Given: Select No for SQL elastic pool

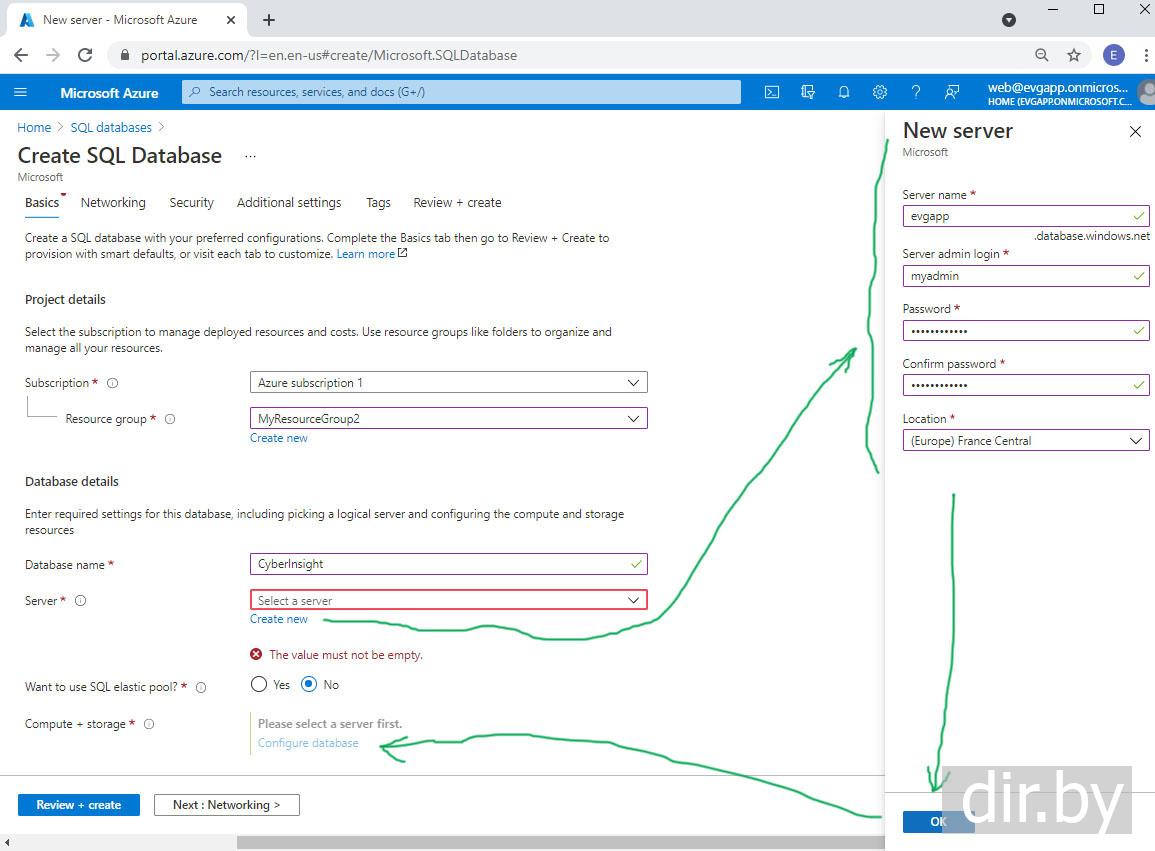Looking at the screenshot, I should pos(309,685).
